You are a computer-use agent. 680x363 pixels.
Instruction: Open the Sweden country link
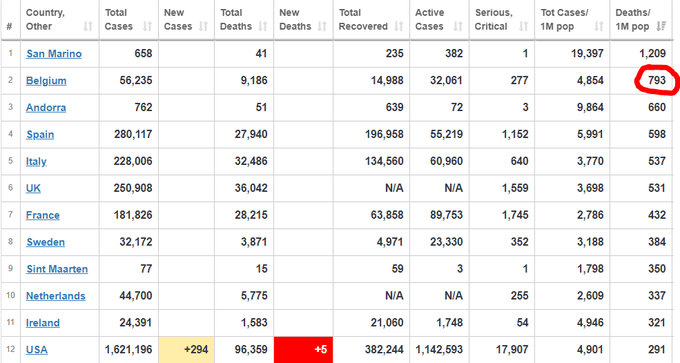pyautogui.click(x=46, y=242)
